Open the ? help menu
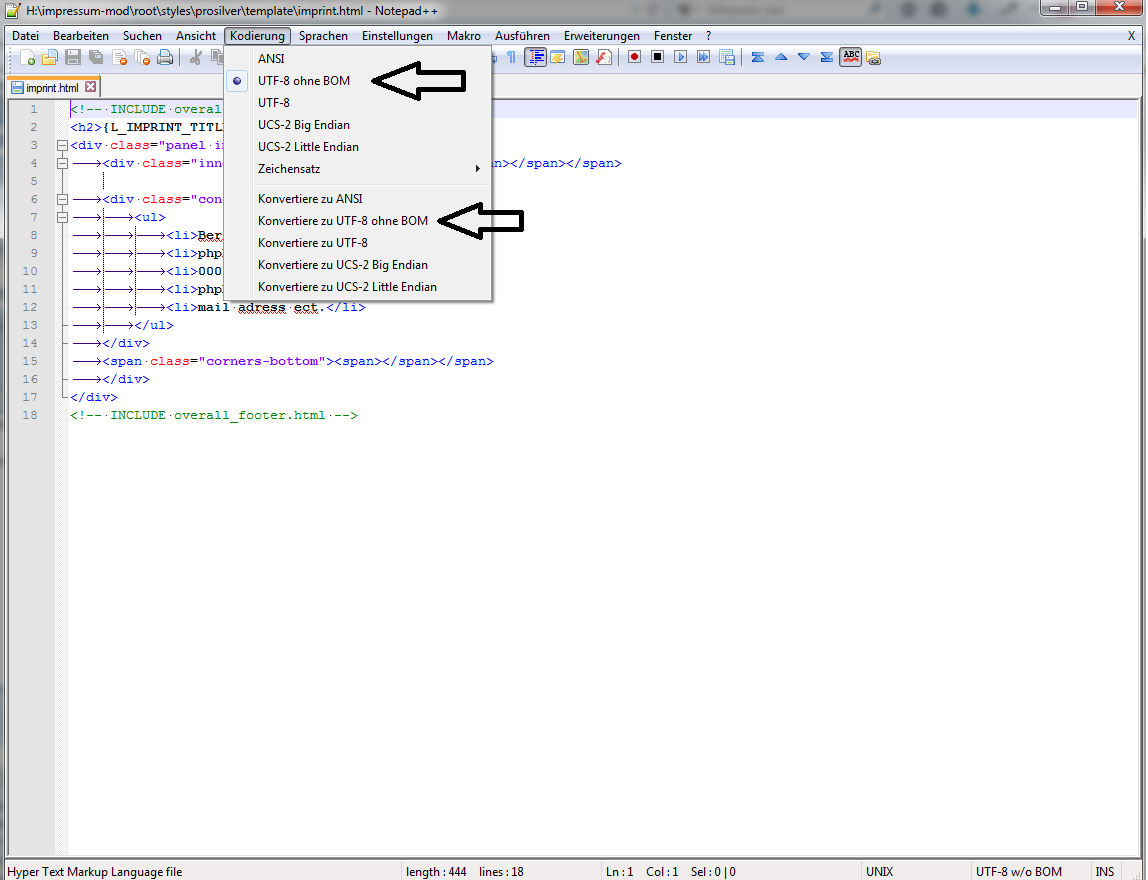This screenshot has width=1148, height=880. (x=708, y=36)
